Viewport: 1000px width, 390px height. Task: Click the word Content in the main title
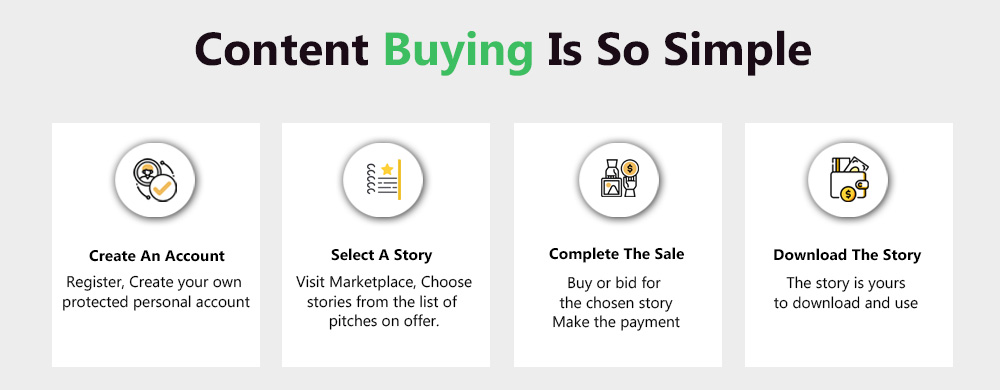pyautogui.click(x=281, y=48)
